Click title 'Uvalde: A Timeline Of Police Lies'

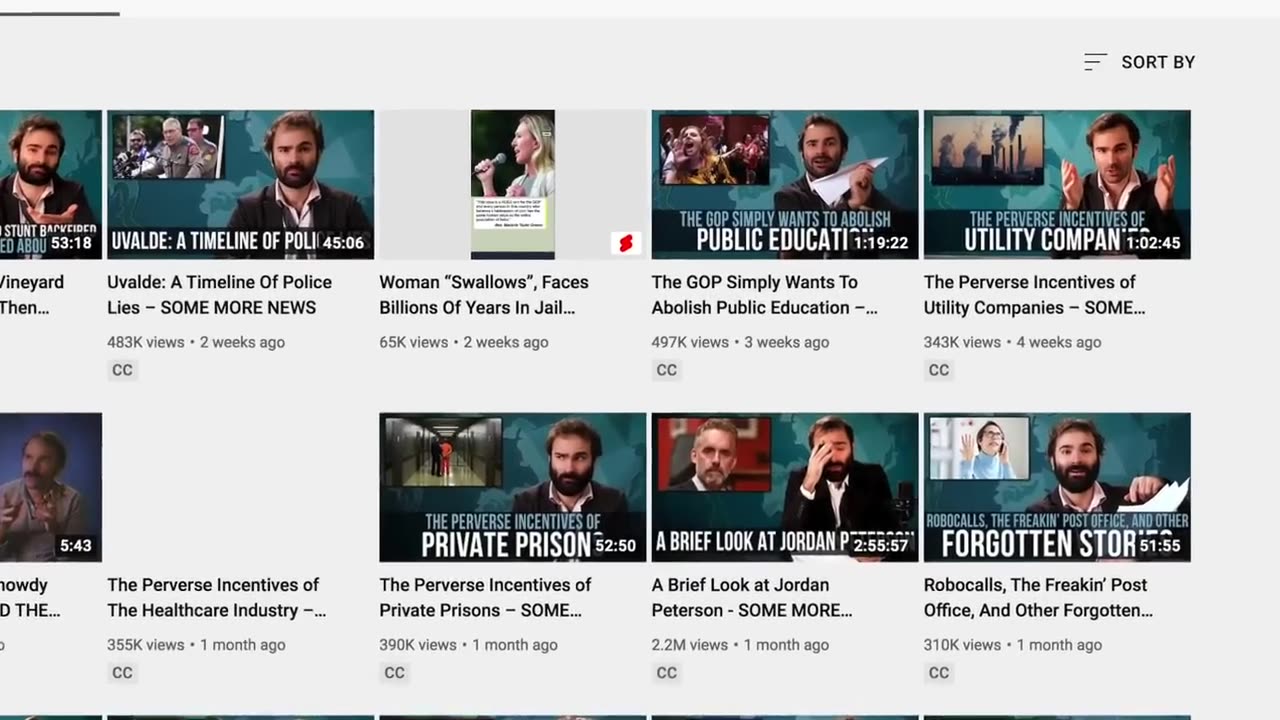219,295
